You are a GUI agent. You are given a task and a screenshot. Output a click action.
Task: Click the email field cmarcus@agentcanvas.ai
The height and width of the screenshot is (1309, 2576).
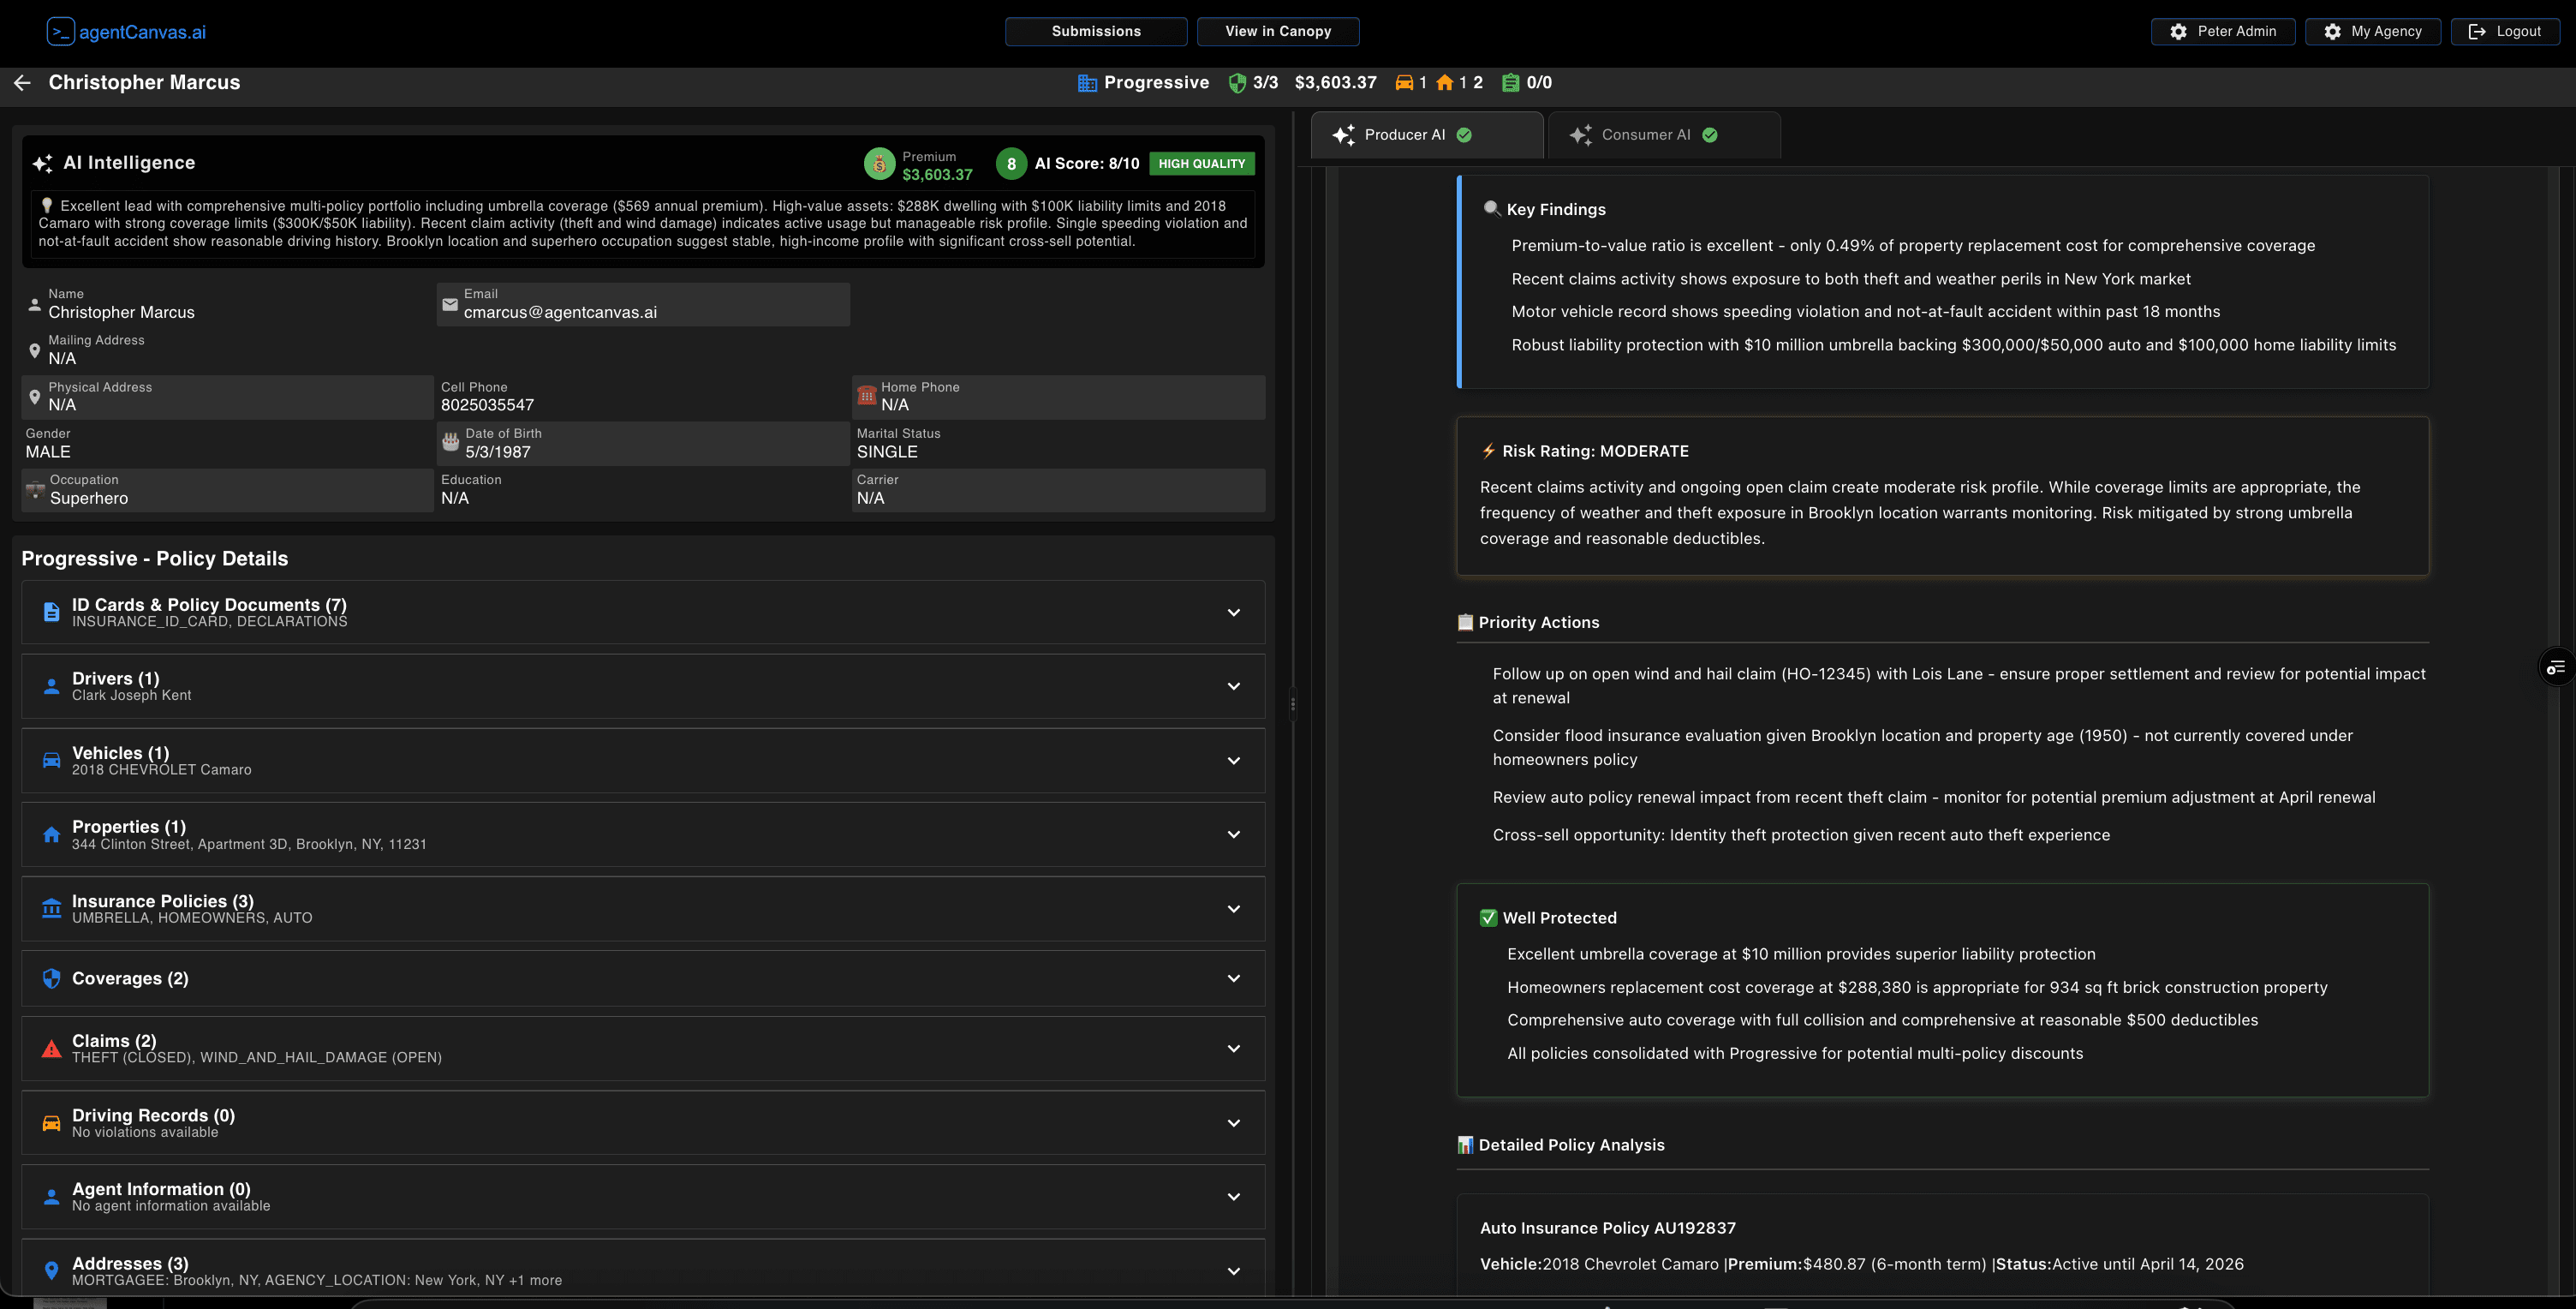coord(643,304)
